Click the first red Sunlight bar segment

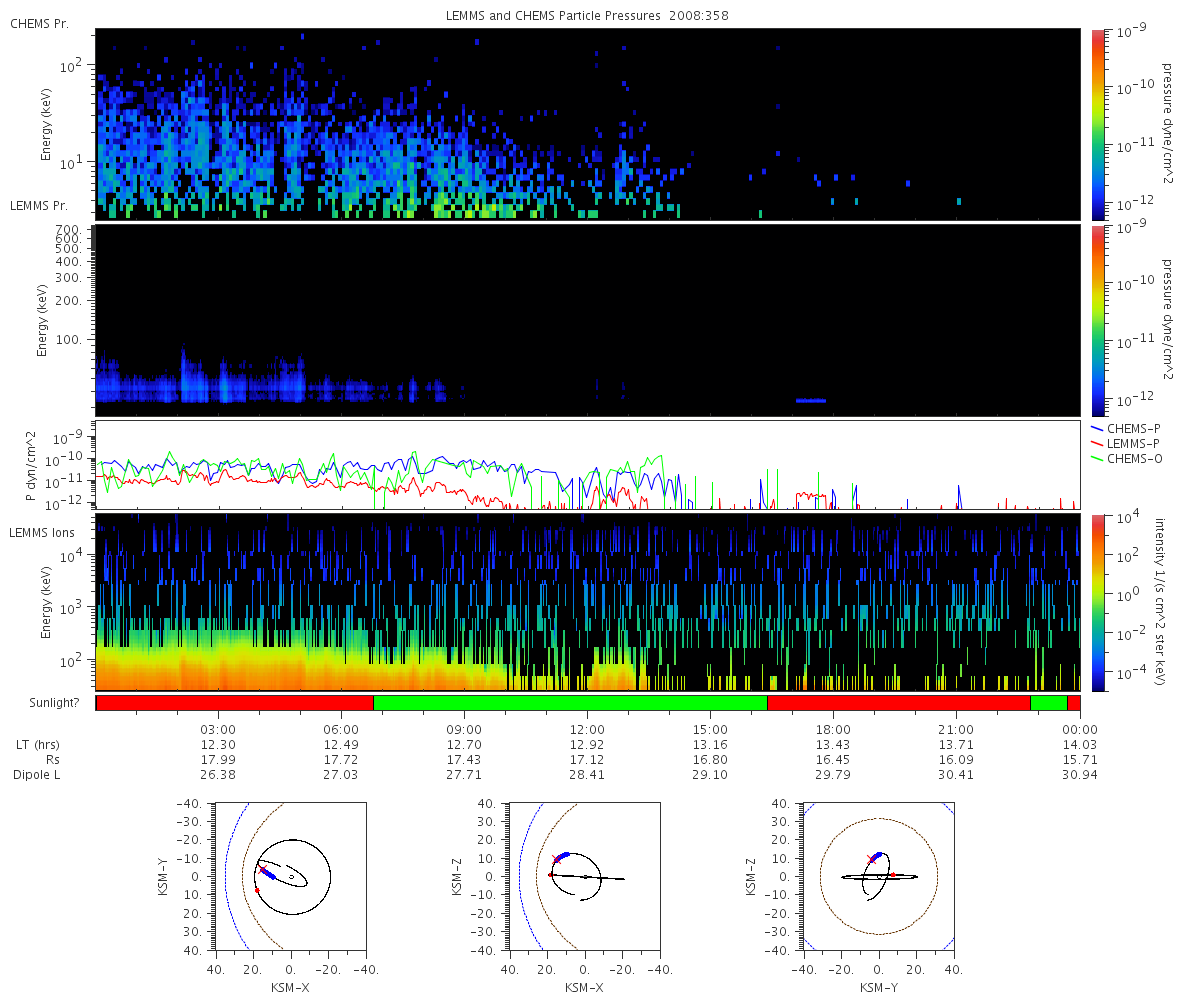click(x=235, y=703)
